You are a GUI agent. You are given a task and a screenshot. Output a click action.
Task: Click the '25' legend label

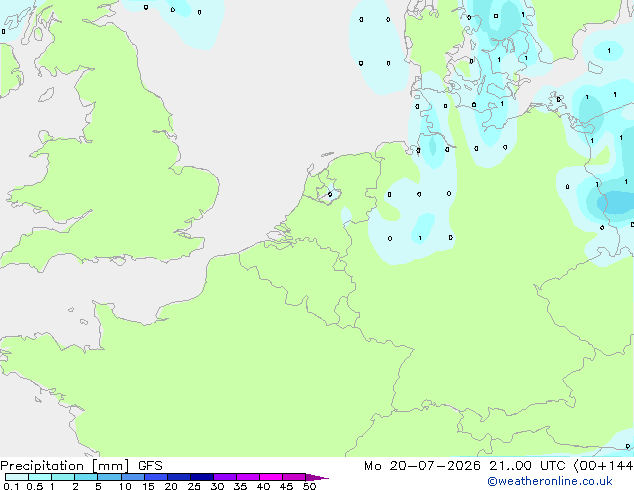point(194,486)
